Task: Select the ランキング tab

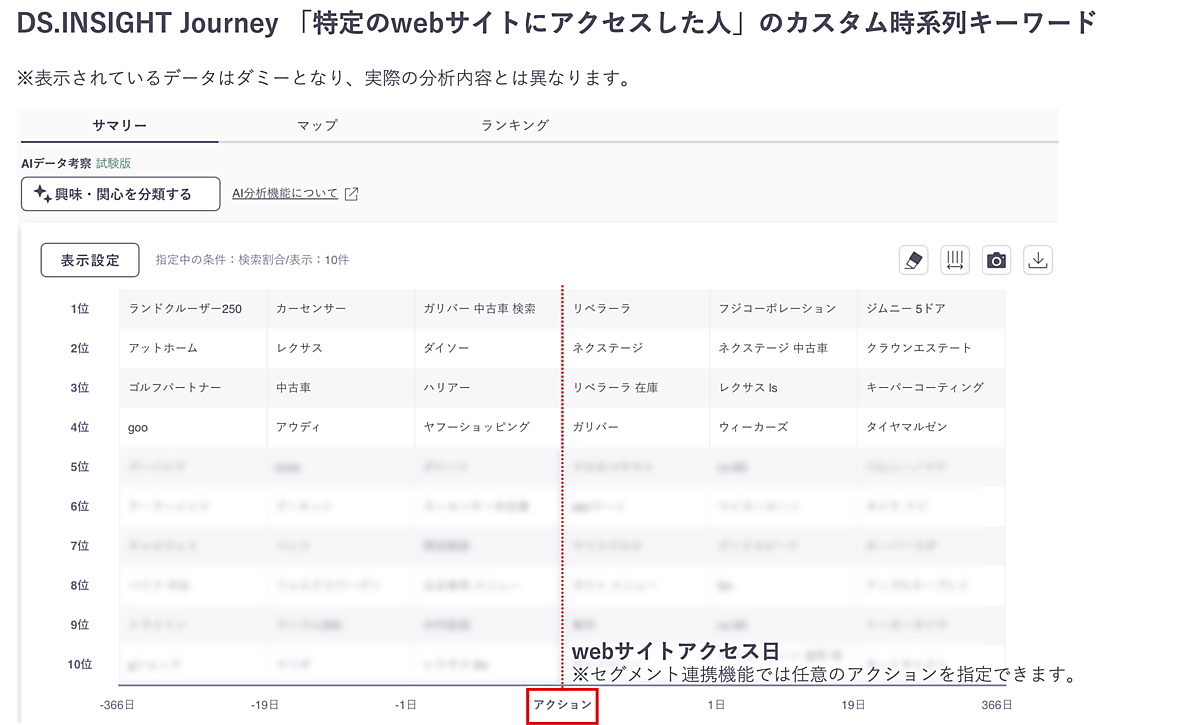Action: click(515, 125)
